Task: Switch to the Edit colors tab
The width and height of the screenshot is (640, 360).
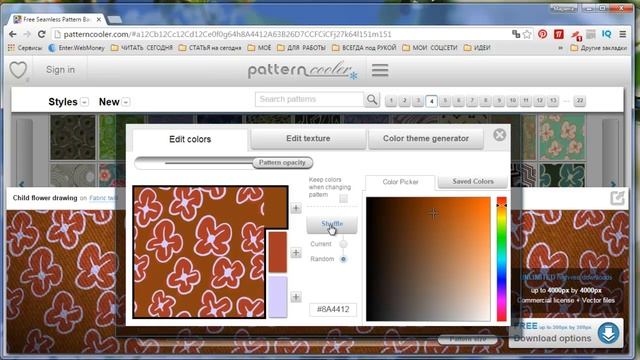Action: pos(190,139)
